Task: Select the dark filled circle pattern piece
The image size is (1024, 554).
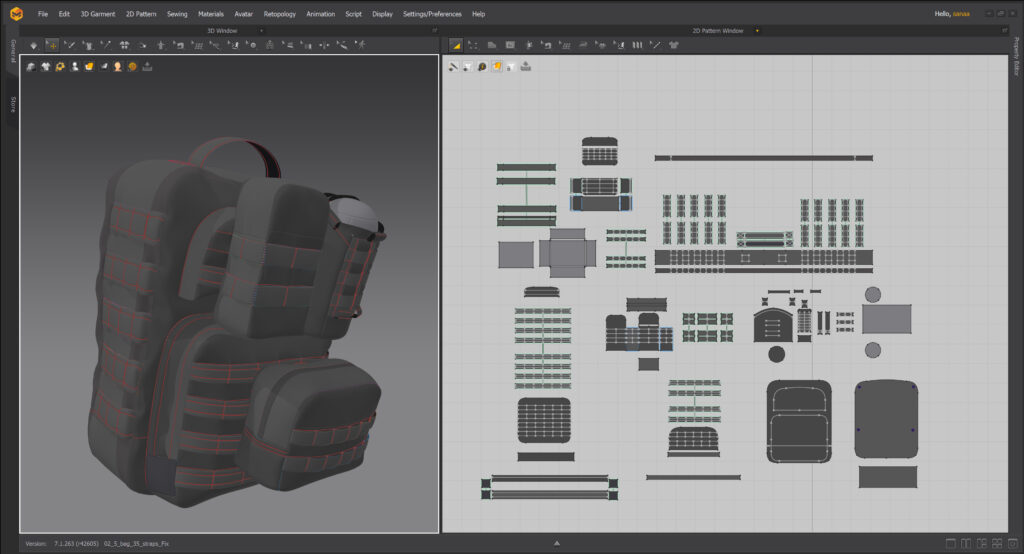Action: click(776, 354)
